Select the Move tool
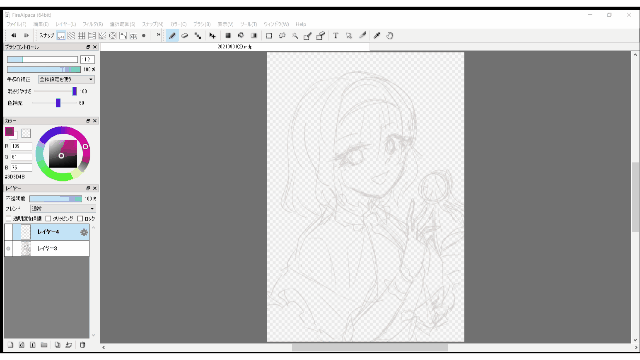Image resolution: width=640 pixels, height=360 pixels. [x=212, y=36]
